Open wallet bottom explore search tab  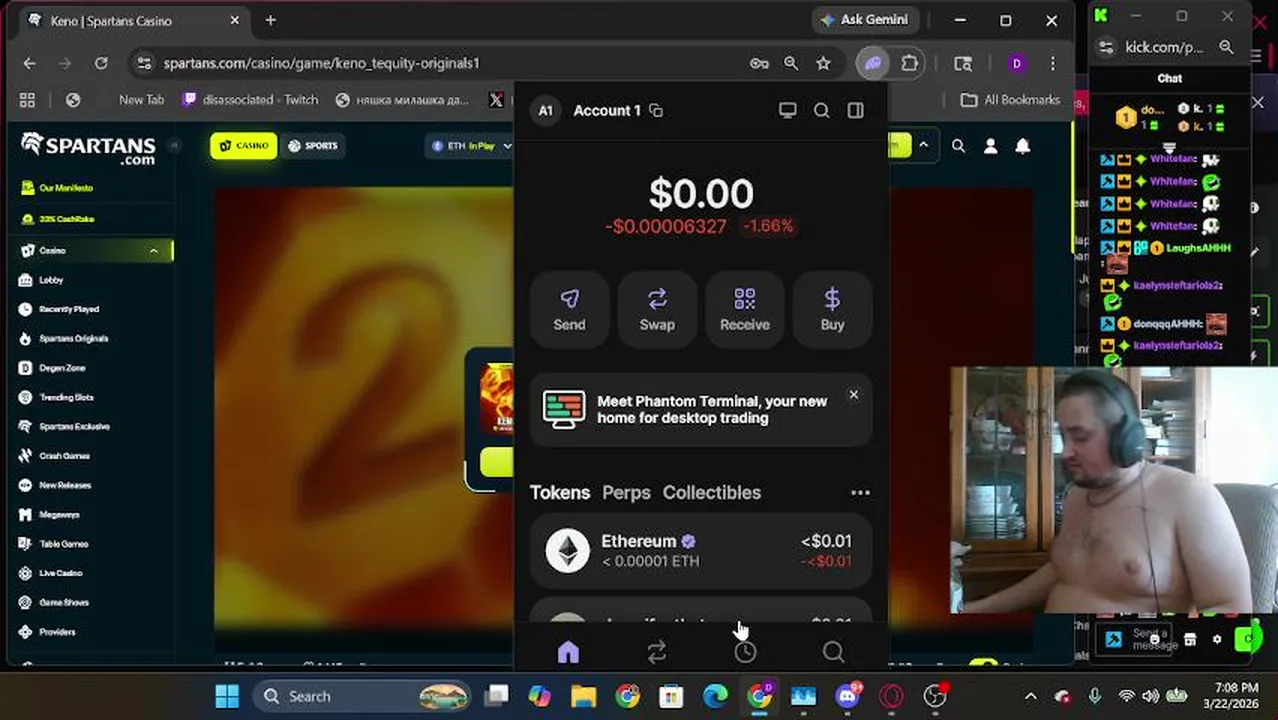point(833,653)
